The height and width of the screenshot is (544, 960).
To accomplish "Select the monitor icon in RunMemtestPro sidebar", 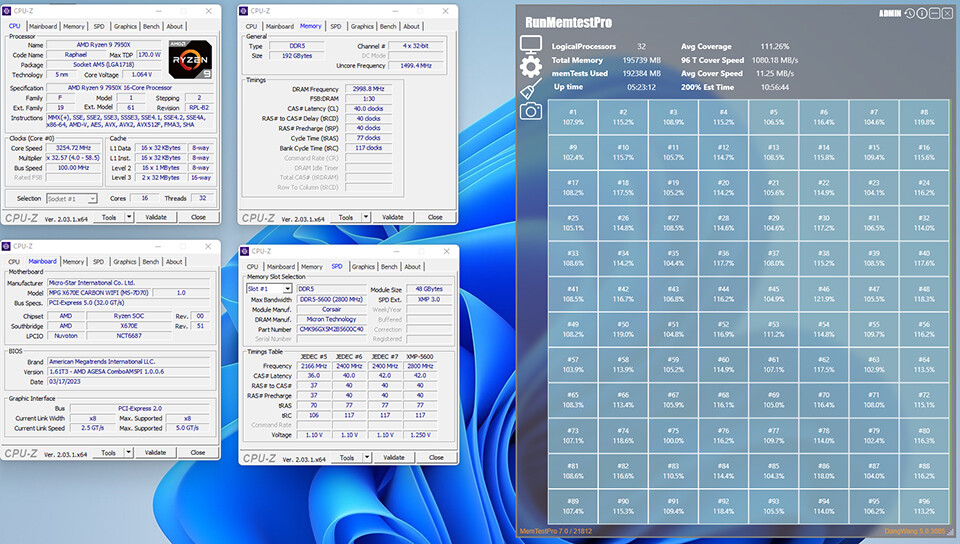I will 531,45.
